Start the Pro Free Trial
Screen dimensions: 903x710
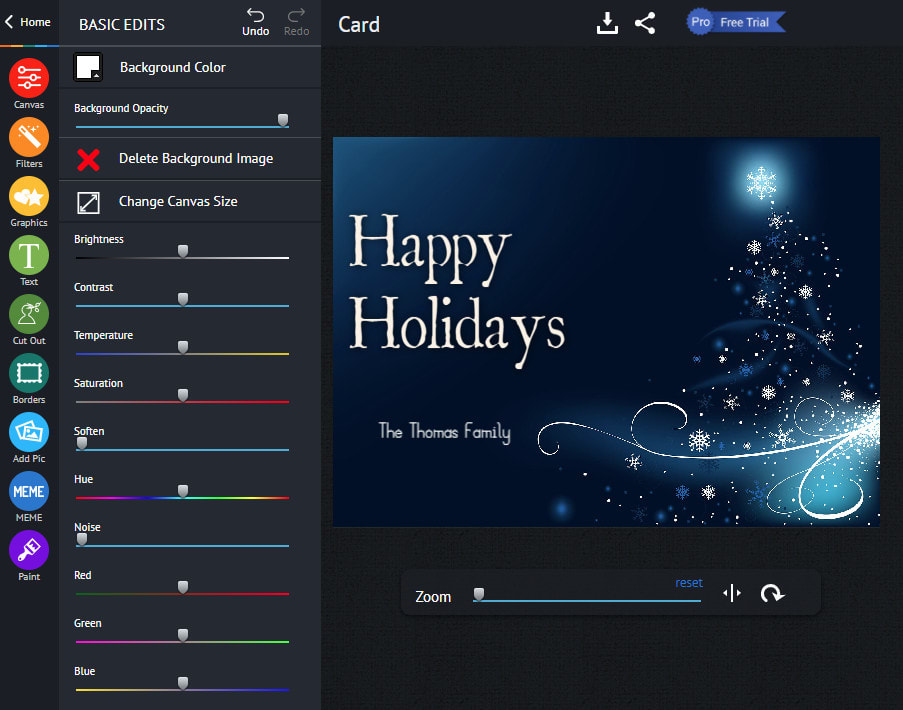point(736,22)
